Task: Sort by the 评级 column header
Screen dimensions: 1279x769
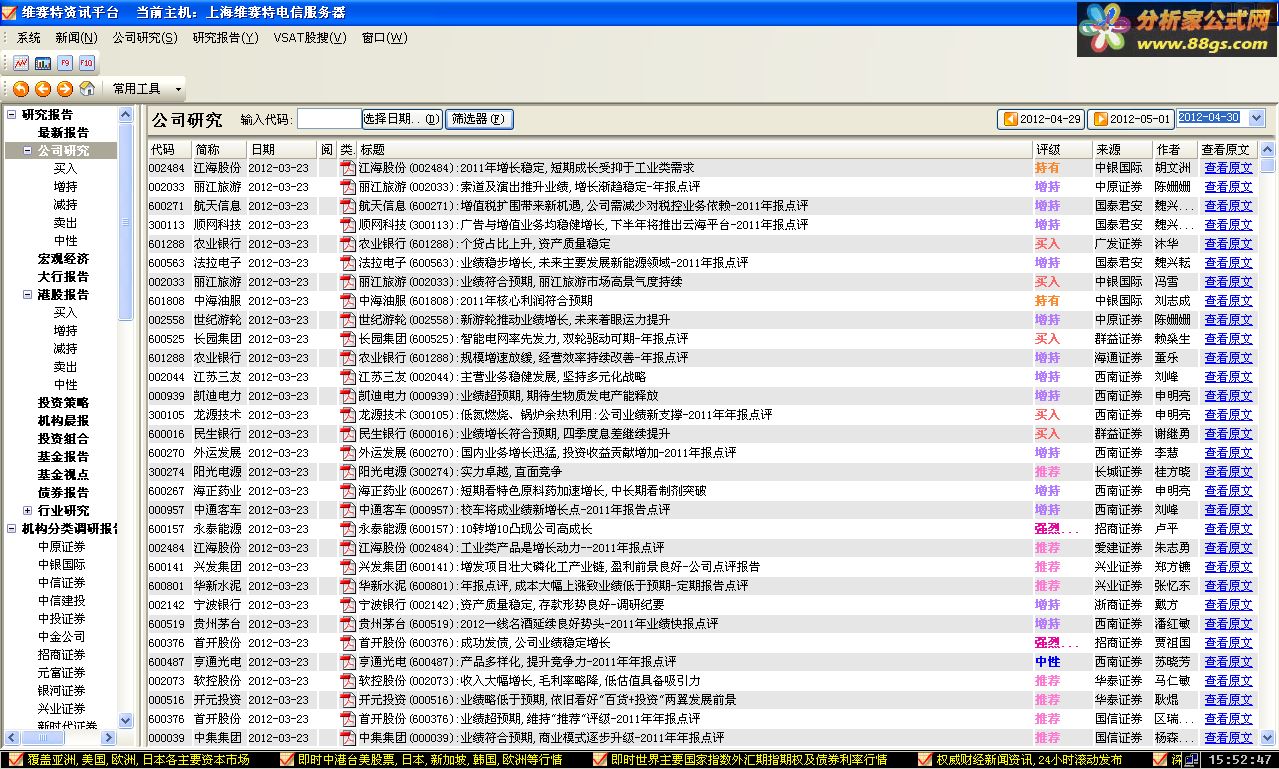Action: click(x=1061, y=150)
